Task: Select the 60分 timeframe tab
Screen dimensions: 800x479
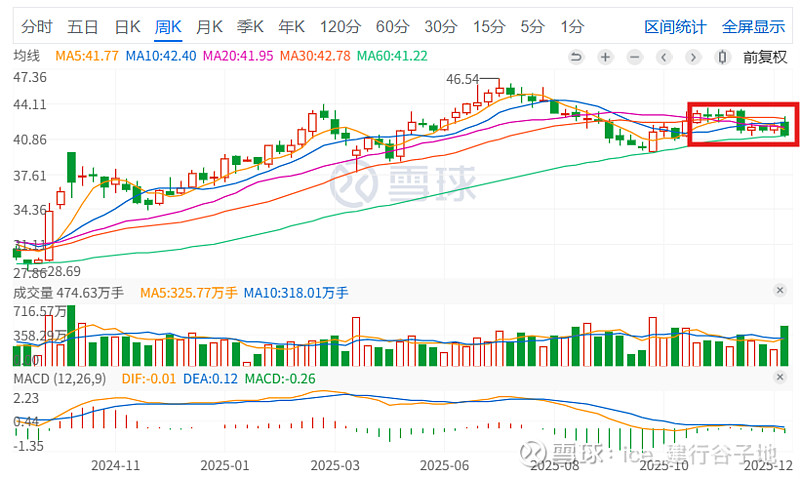Action: coord(393,26)
